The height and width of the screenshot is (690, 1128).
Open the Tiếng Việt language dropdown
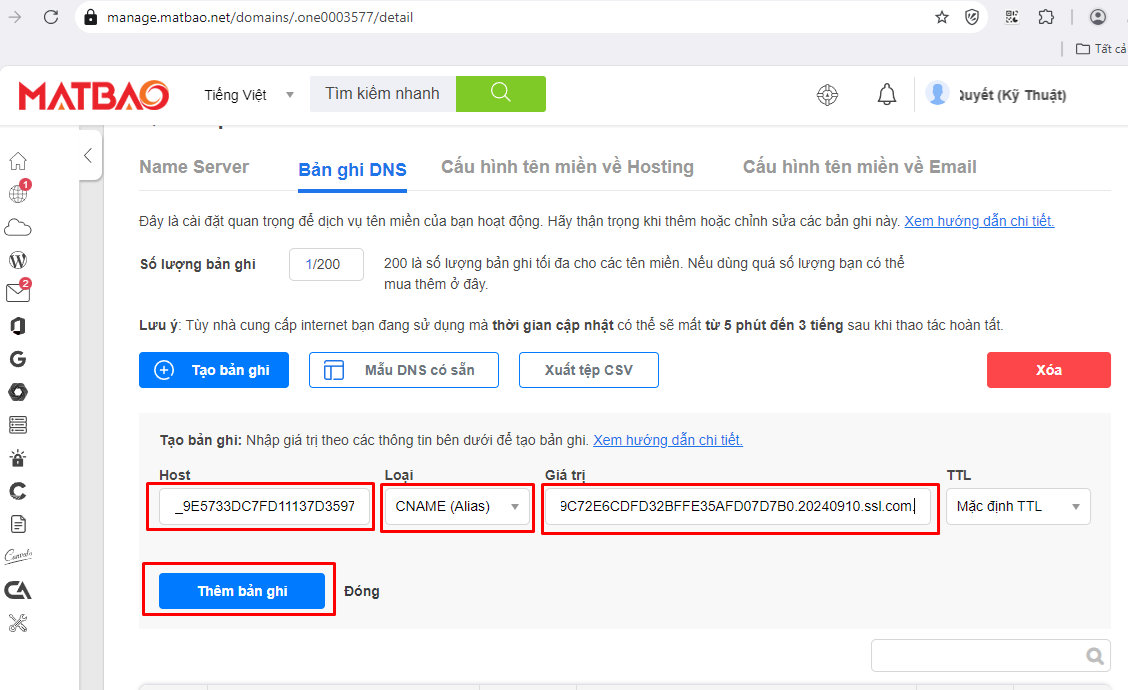click(x=249, y=95)
